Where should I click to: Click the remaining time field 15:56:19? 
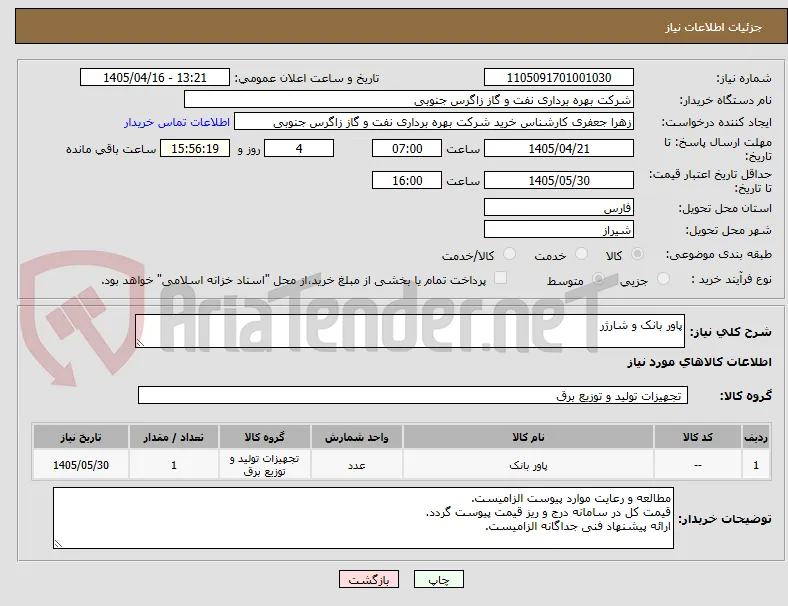(x=195, y=148)
